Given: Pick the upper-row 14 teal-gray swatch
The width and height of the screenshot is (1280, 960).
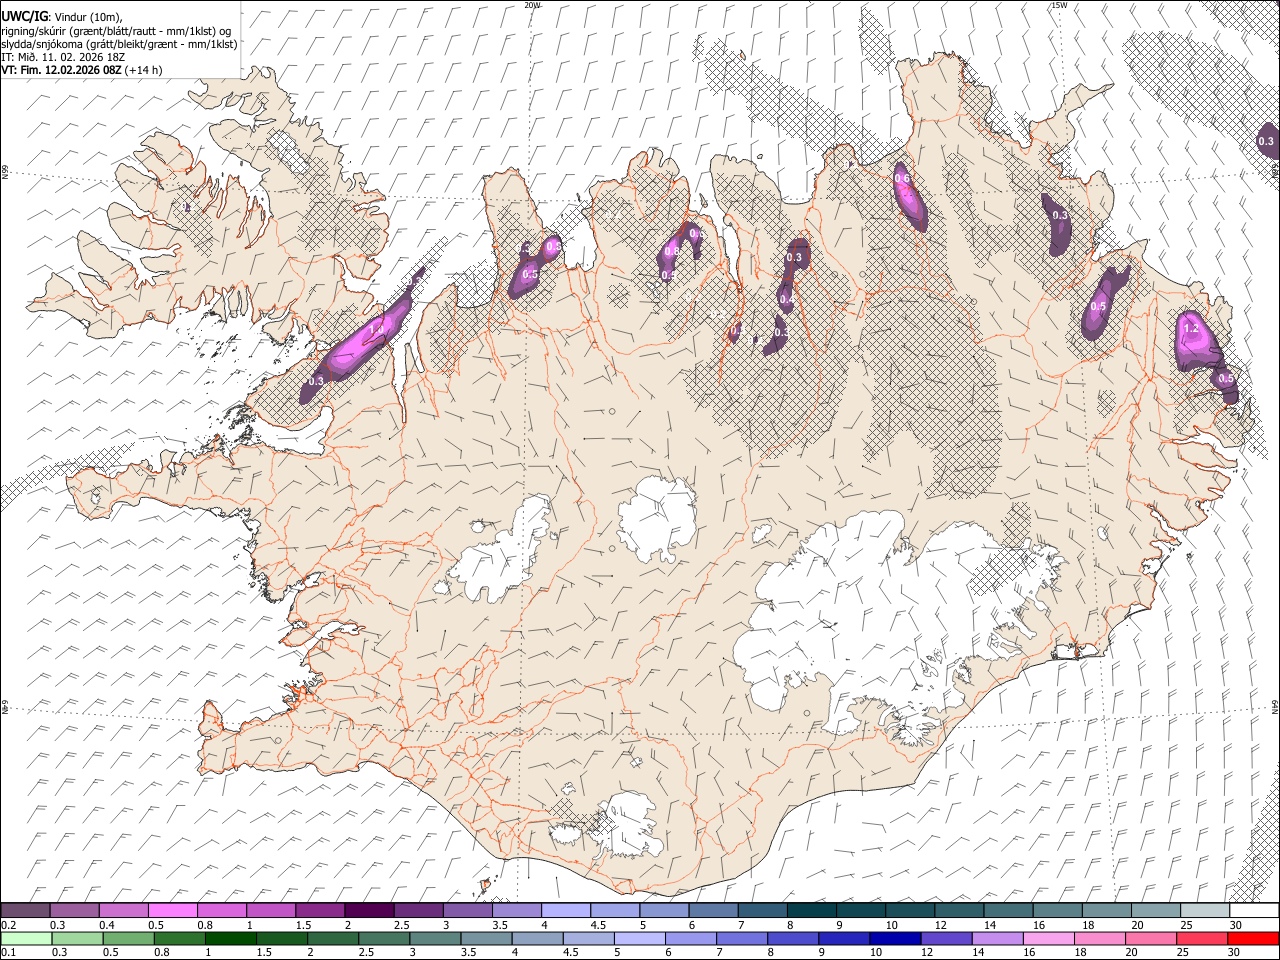Looking at the screenshot, I should (x=1007, y=910).
